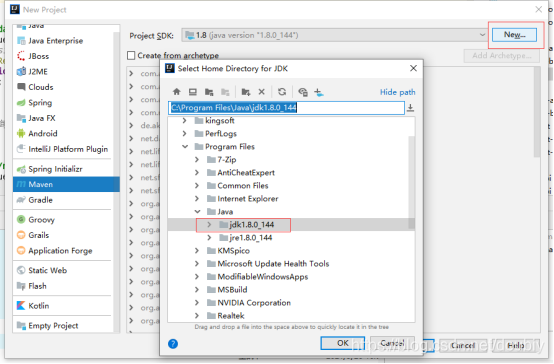Click the Delete (X) toolbar icon
The height and width of the screenshot is (364, 554).
[x=261, y=92]
